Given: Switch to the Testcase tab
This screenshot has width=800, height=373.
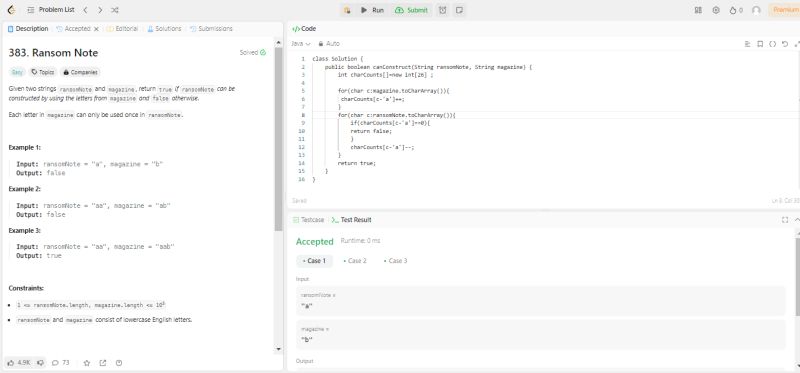Looking at the screenshot, I should point(309,220).
